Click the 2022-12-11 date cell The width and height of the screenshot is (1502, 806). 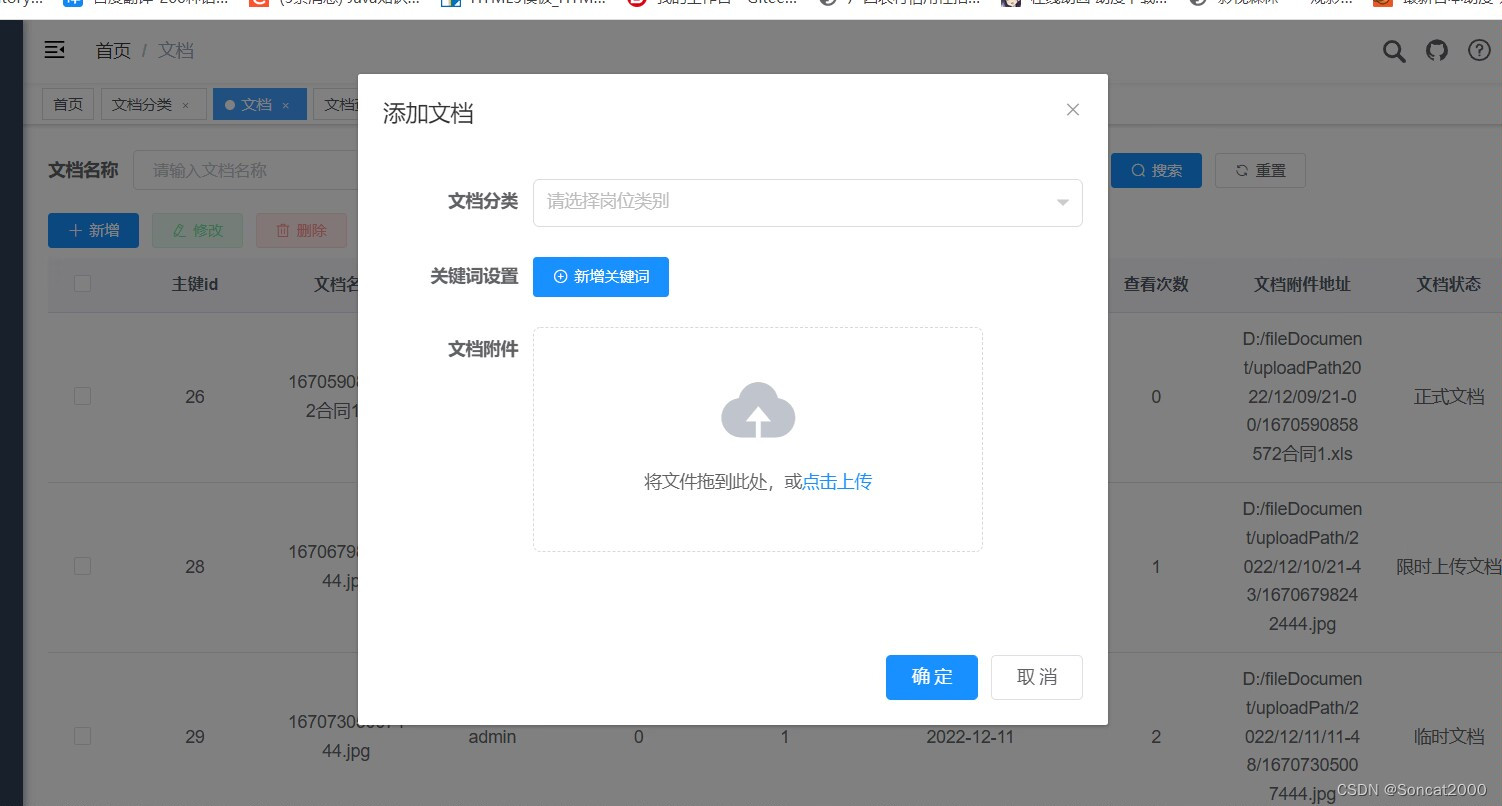tap(970, 737)
